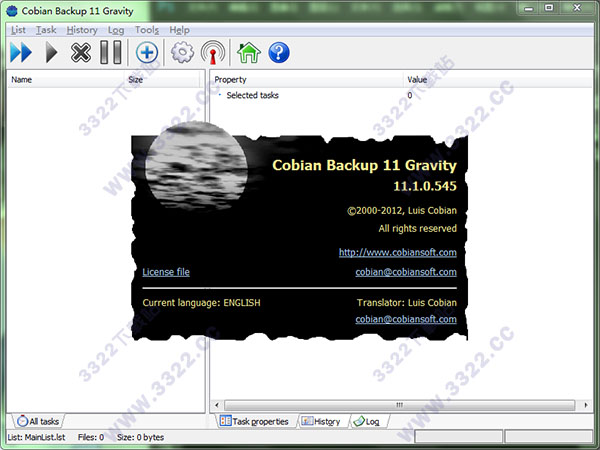Viewport: 600px width, 450px height.
Task: Run all tasks with double-arrow icon
Action: click(21, 52)
